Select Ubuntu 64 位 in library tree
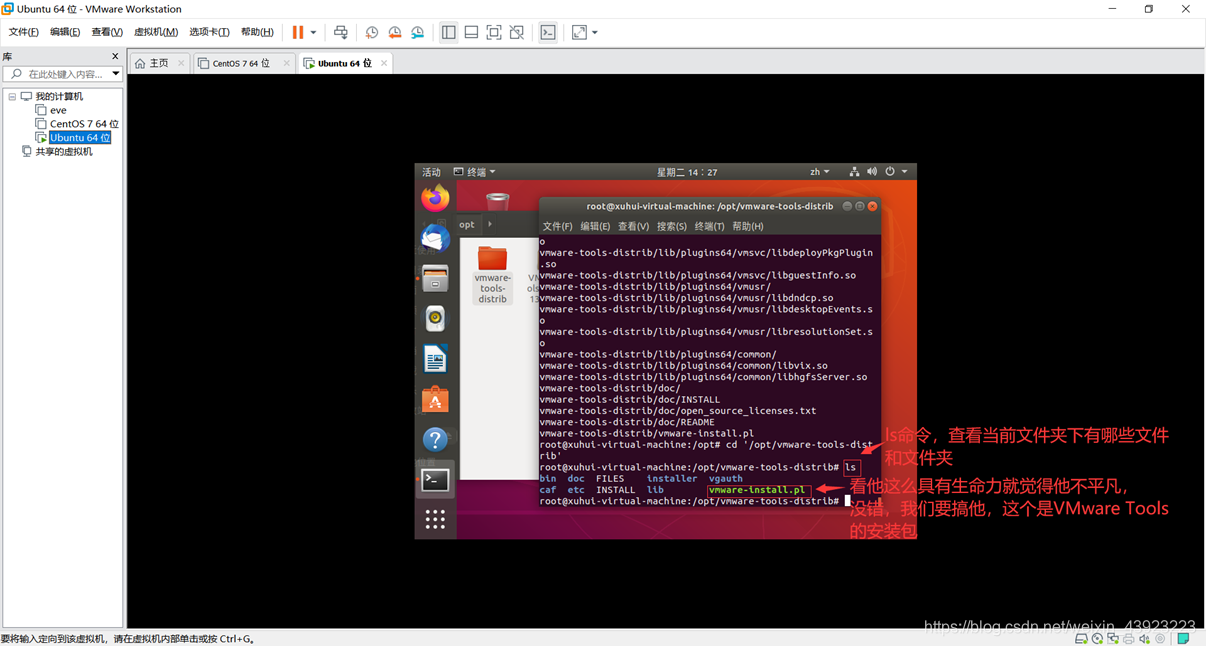 tap(80, 138)
